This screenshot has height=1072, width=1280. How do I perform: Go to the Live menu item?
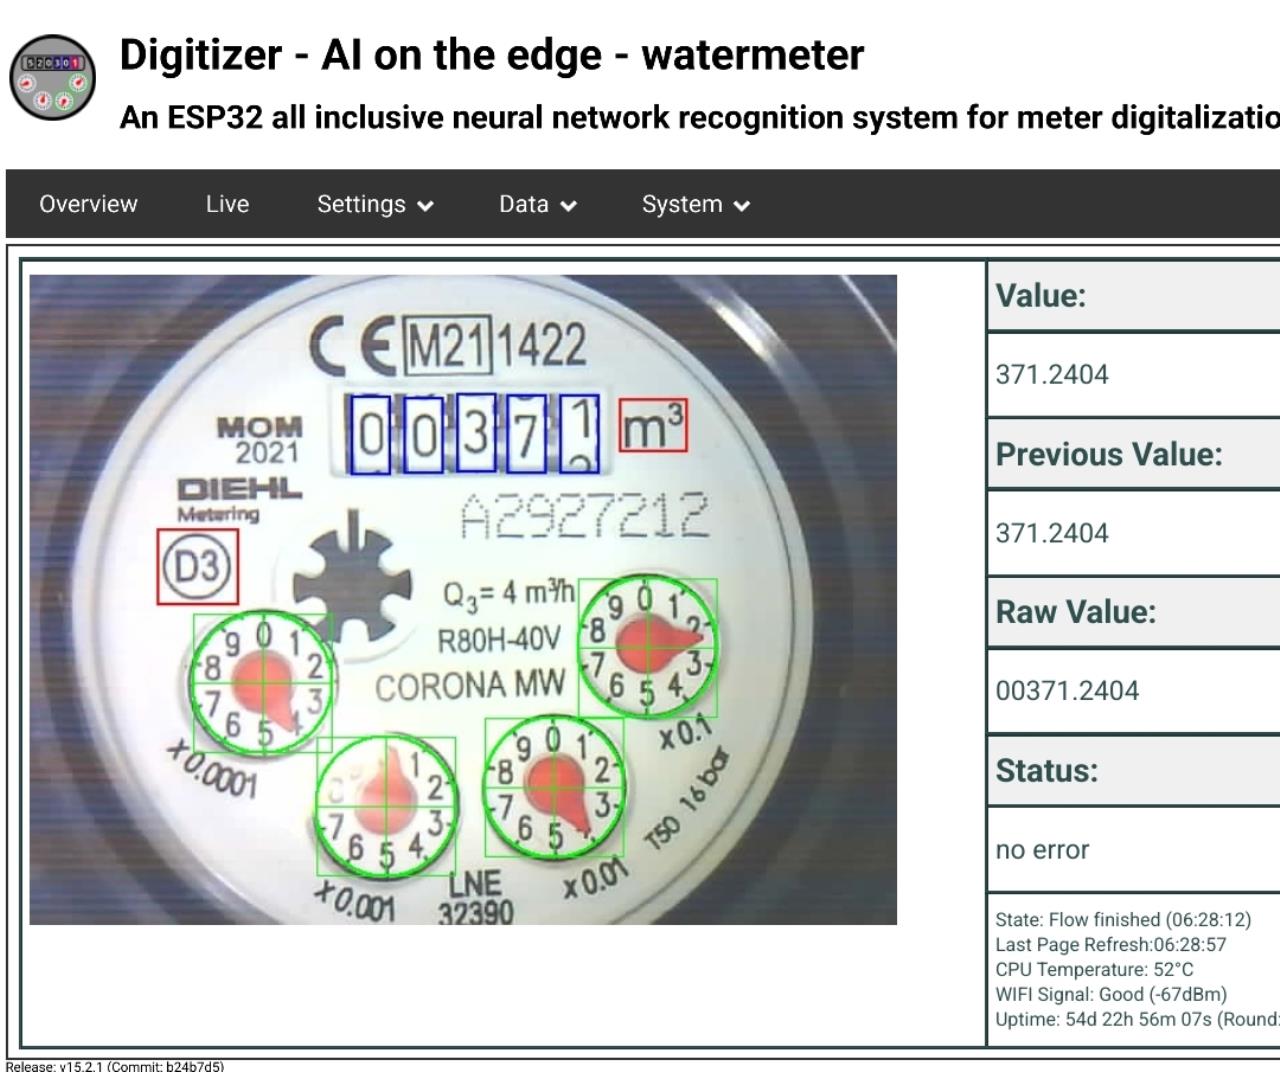227,204
